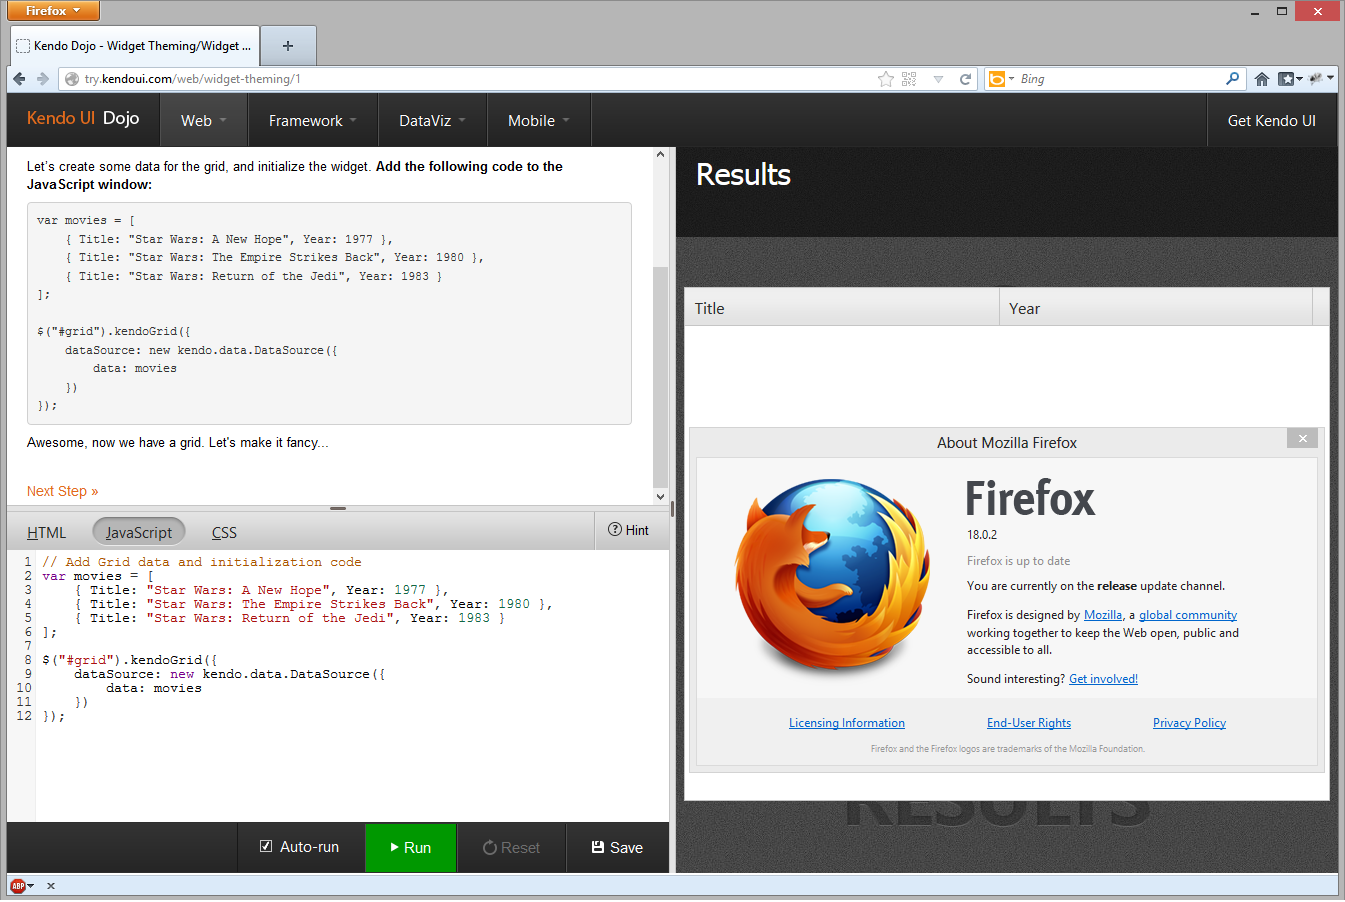Expand the Web navigation dropdown

point(204,121)
